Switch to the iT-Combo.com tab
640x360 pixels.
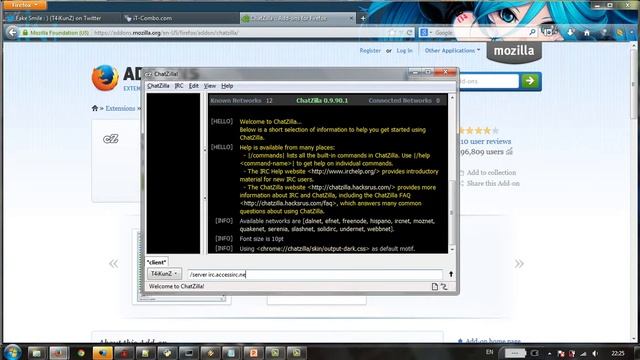[x=180, y=18]
